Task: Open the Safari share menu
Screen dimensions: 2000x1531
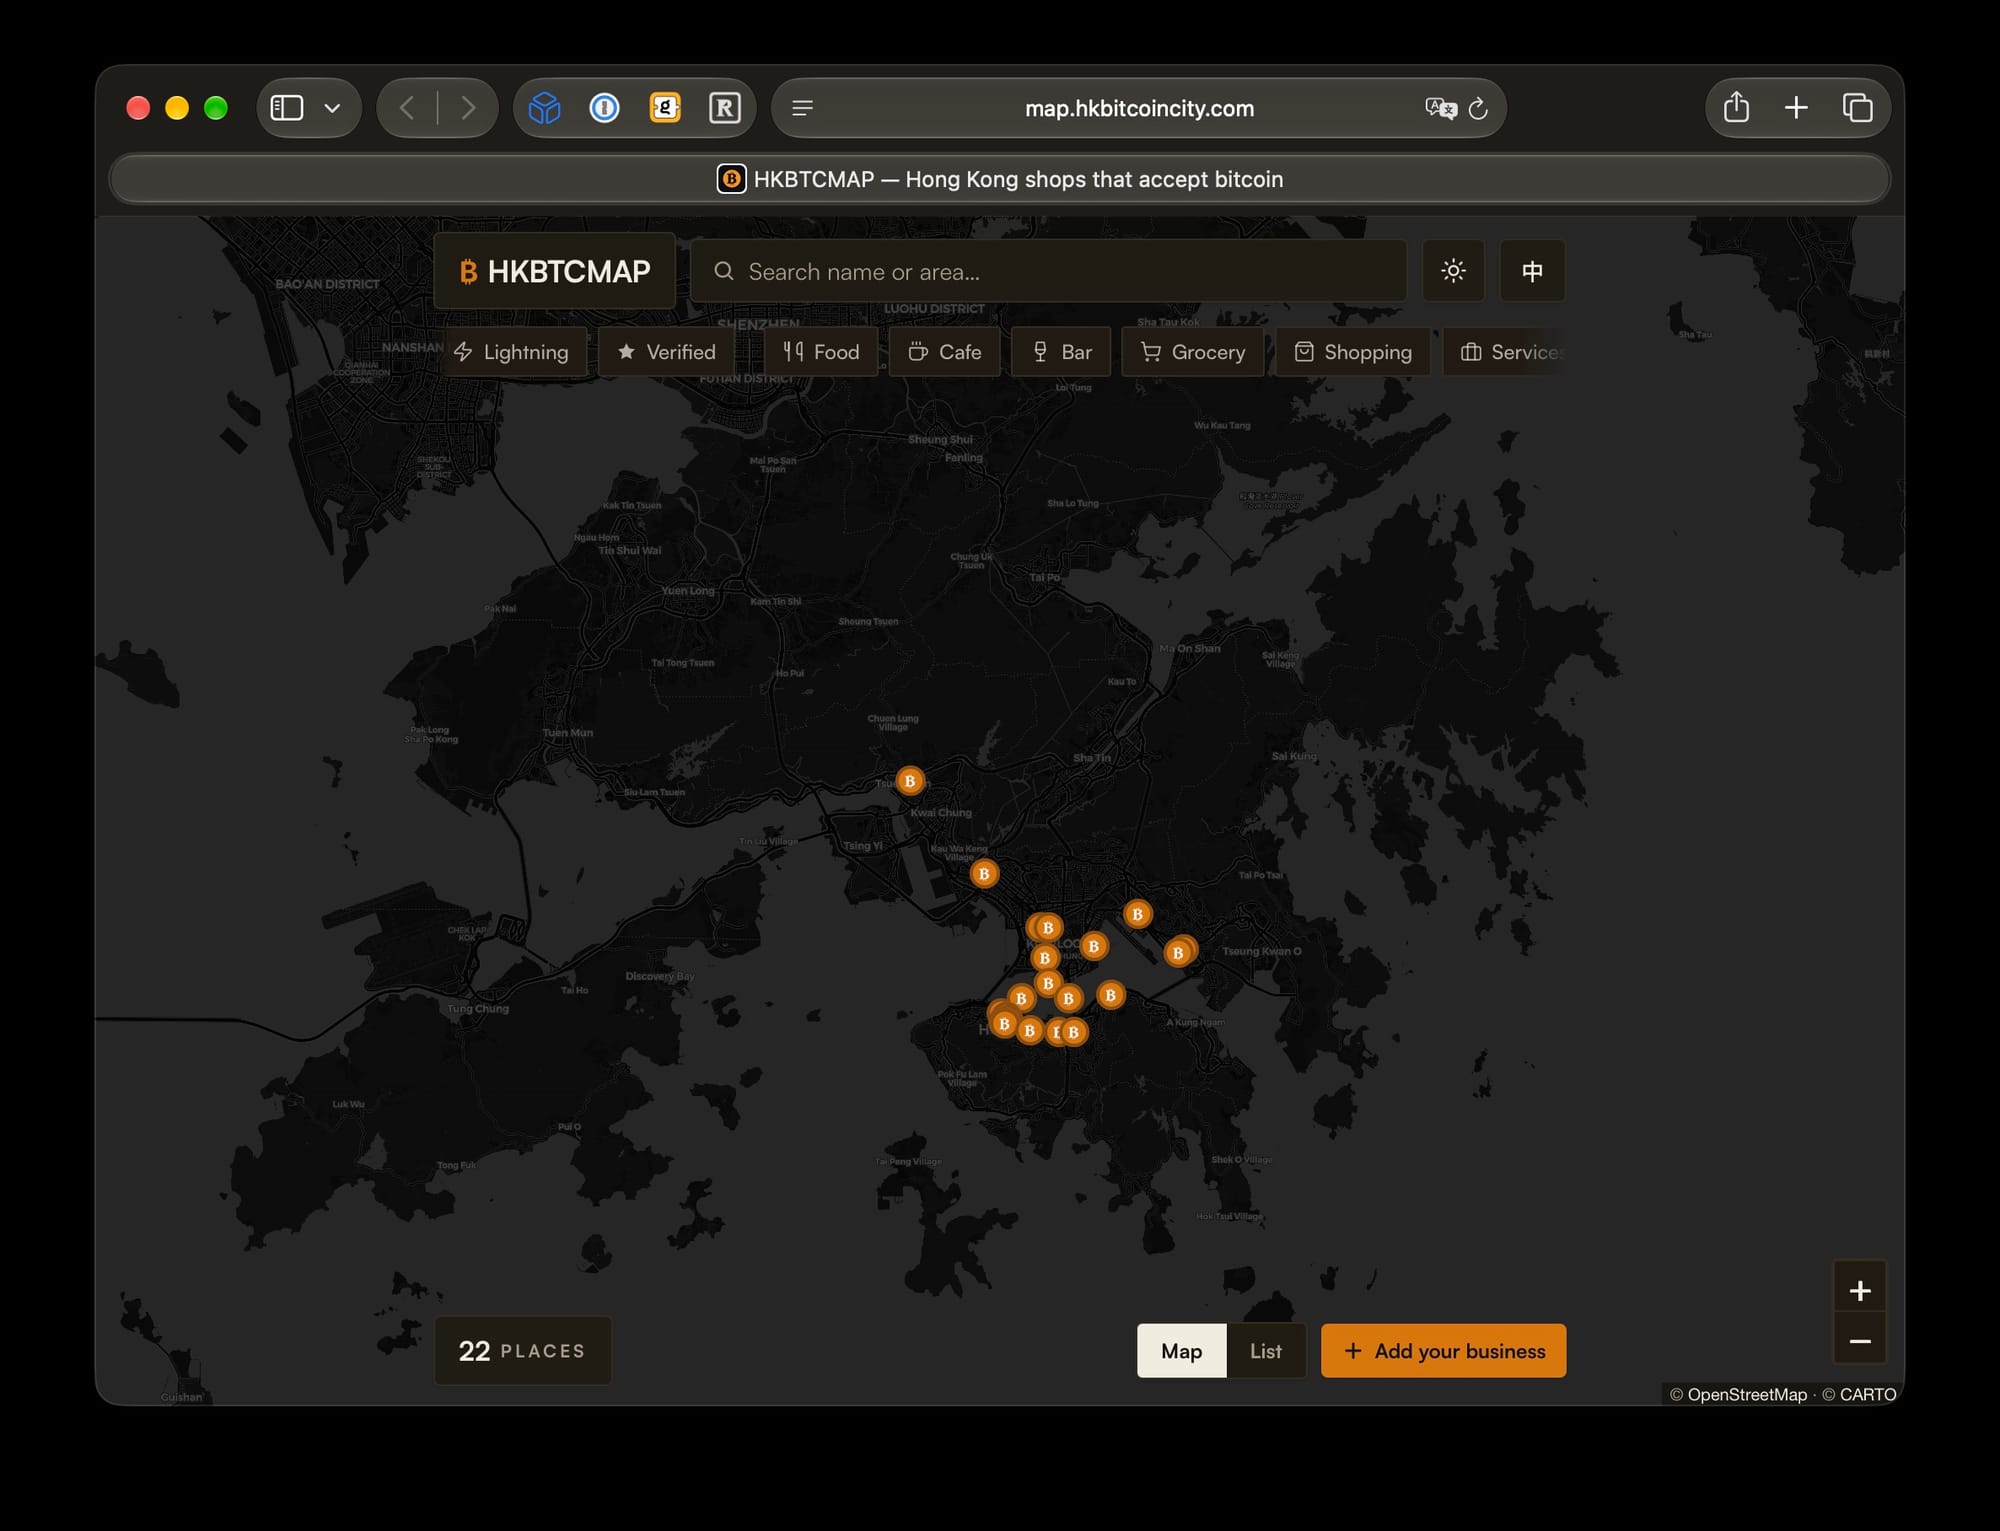Action: (x=1737, y=107)
